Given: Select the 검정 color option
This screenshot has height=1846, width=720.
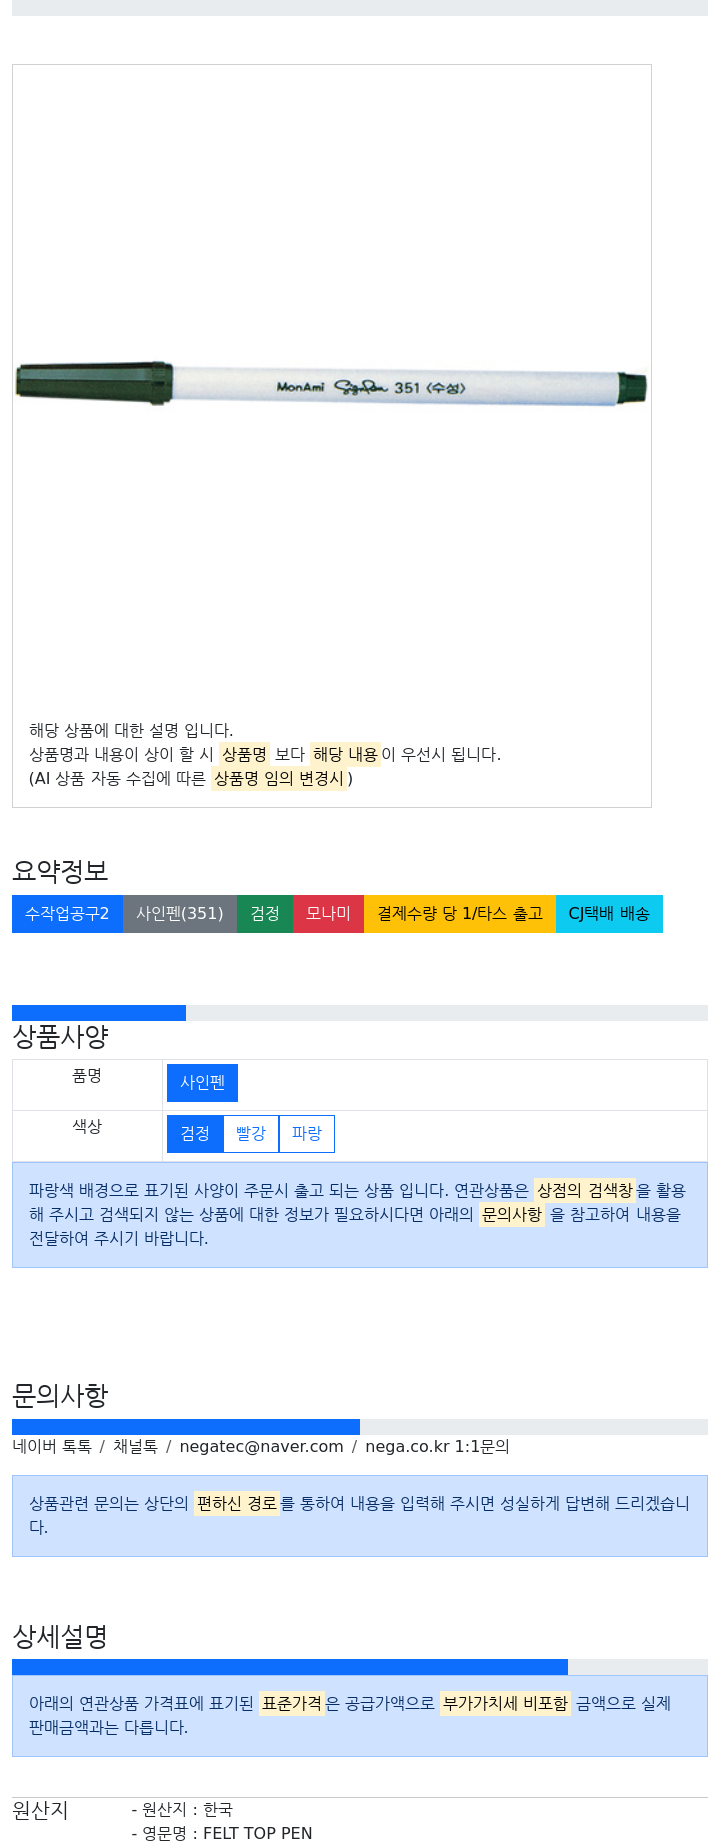Looking at the screenshot, I should (195, 1134).
